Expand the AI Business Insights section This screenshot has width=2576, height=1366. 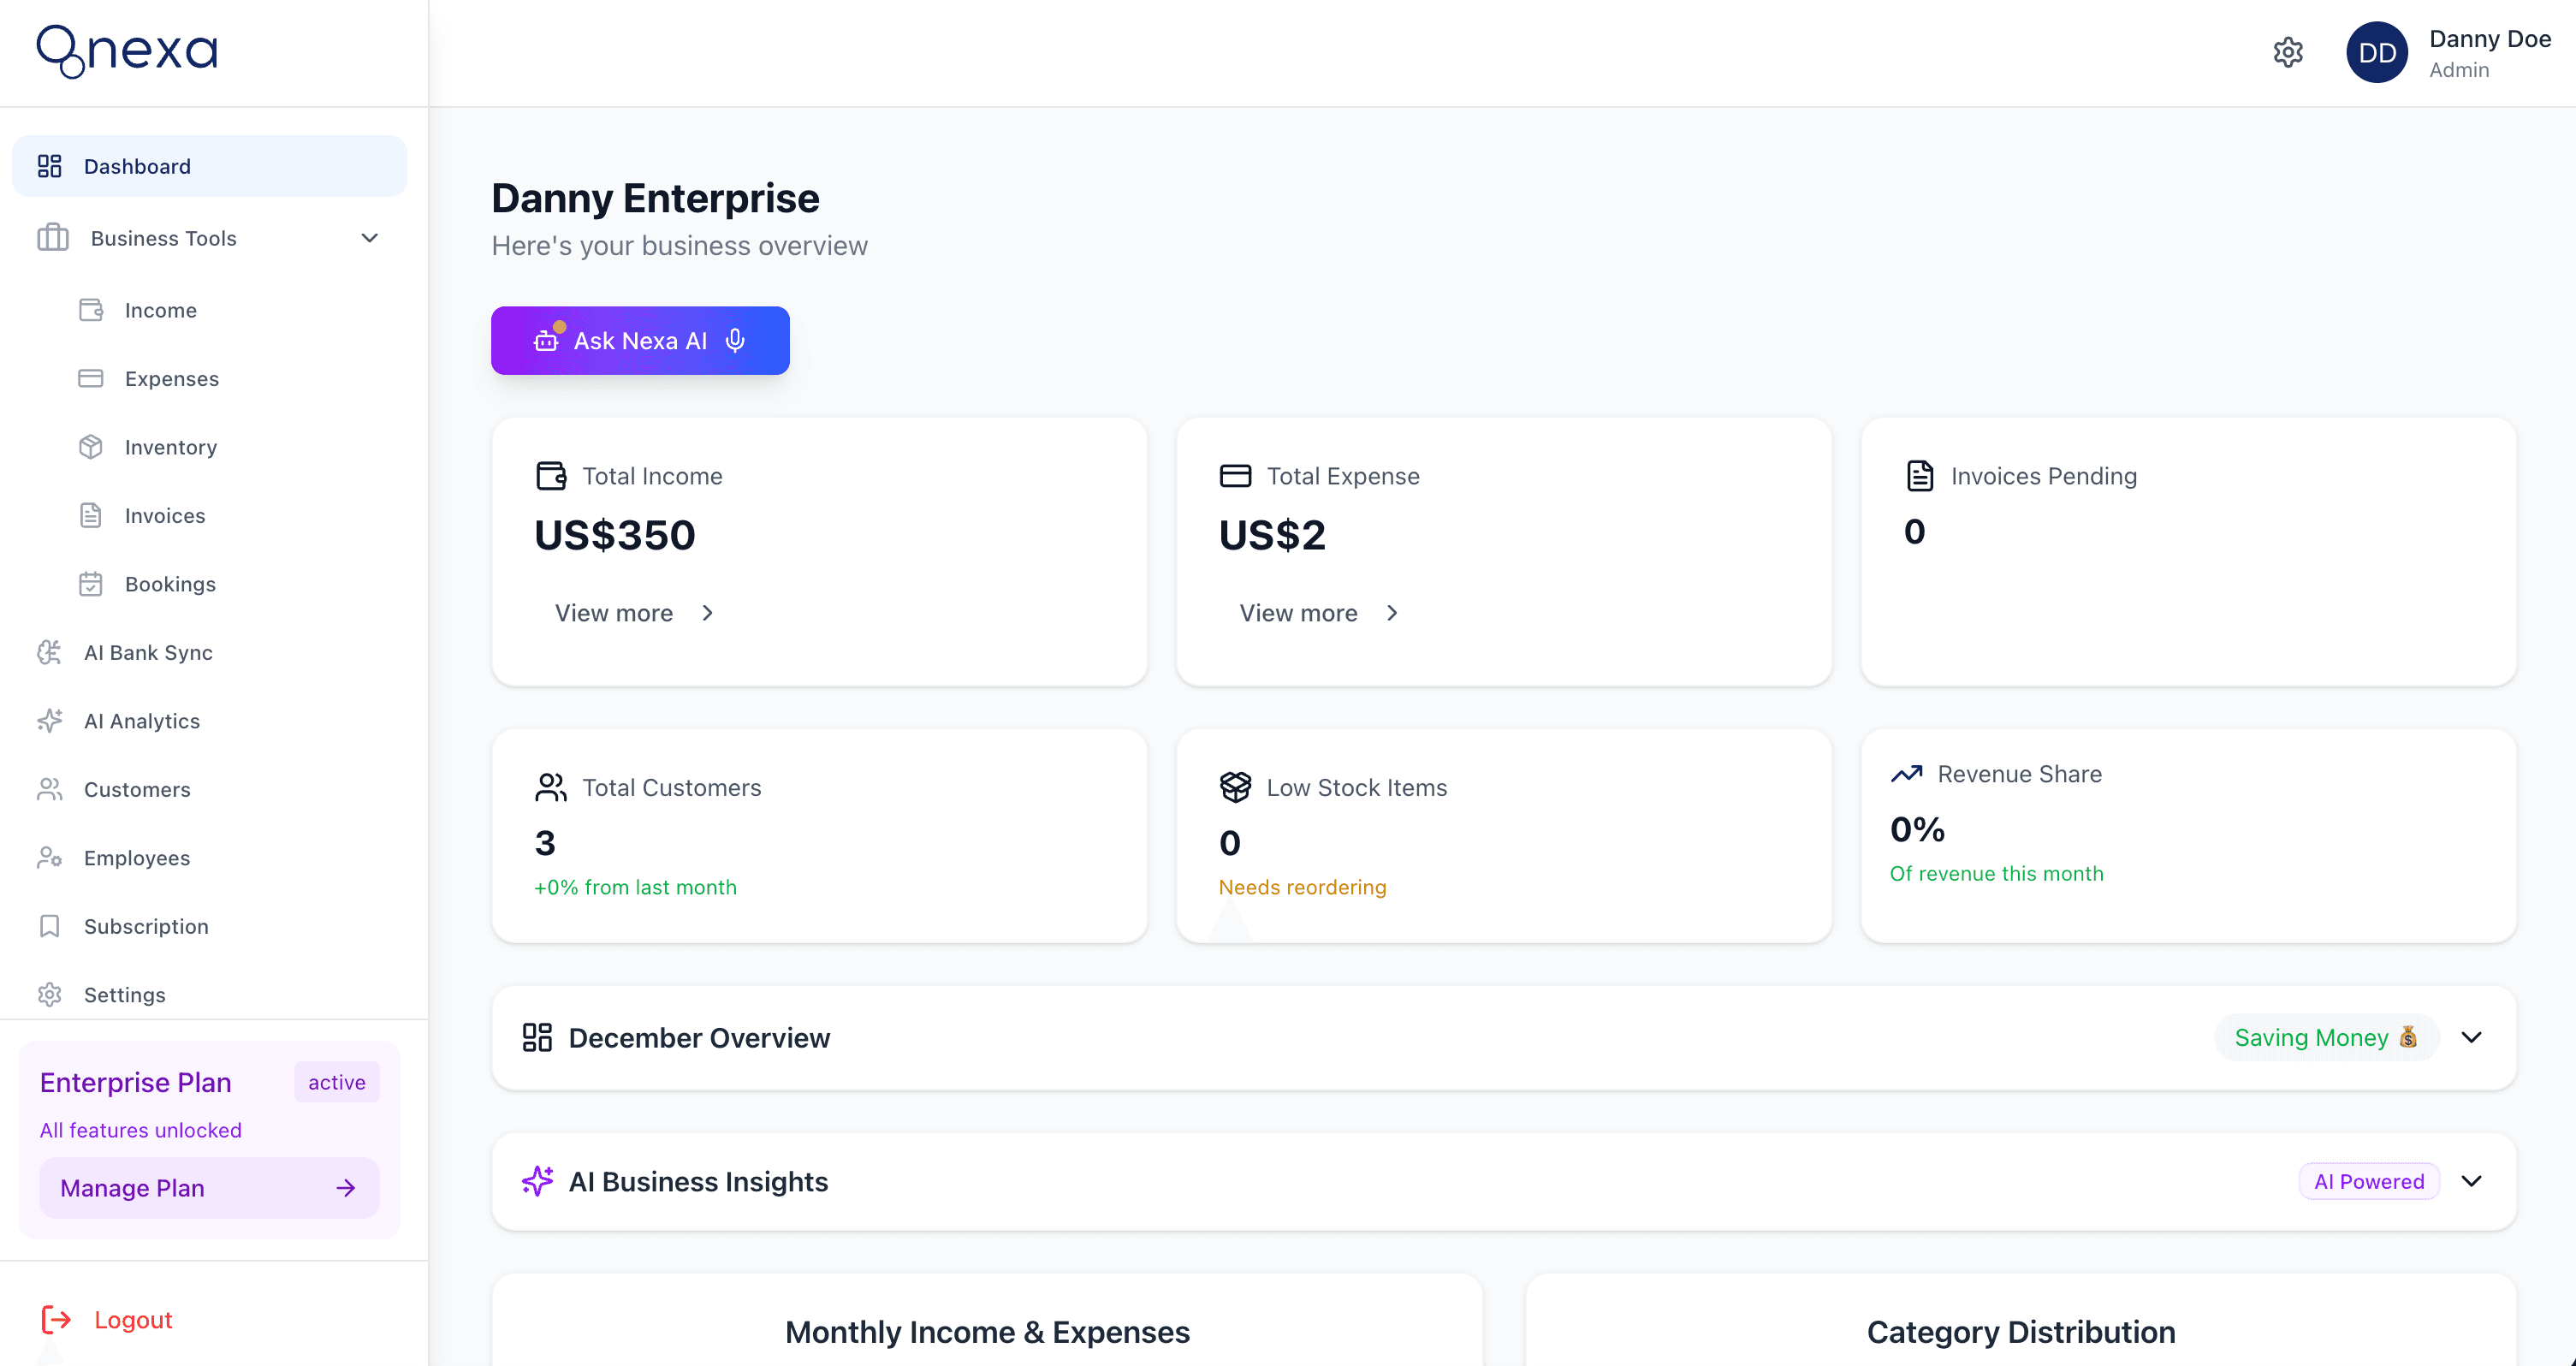pos(2472,1181)
